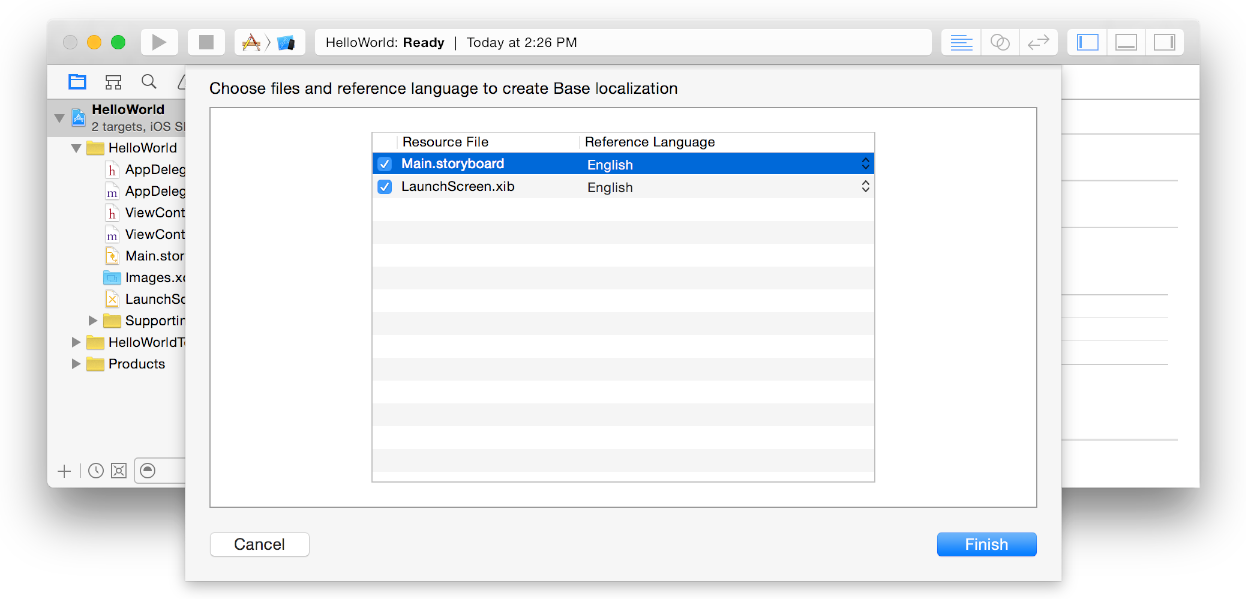Expand the Products group
This screenshot has height=599, width=1246.
[x=75, y=364]
